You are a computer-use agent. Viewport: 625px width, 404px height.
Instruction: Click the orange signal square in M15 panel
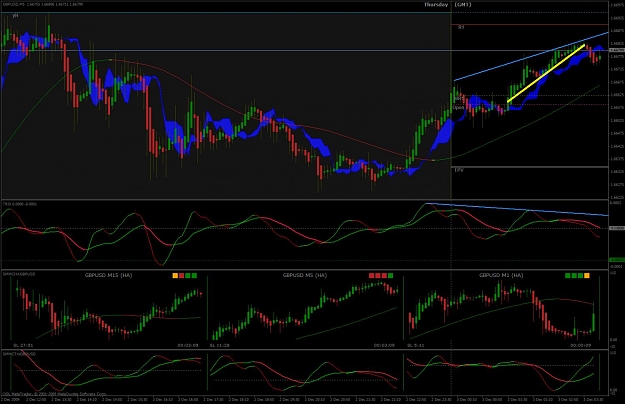[175, 276]
